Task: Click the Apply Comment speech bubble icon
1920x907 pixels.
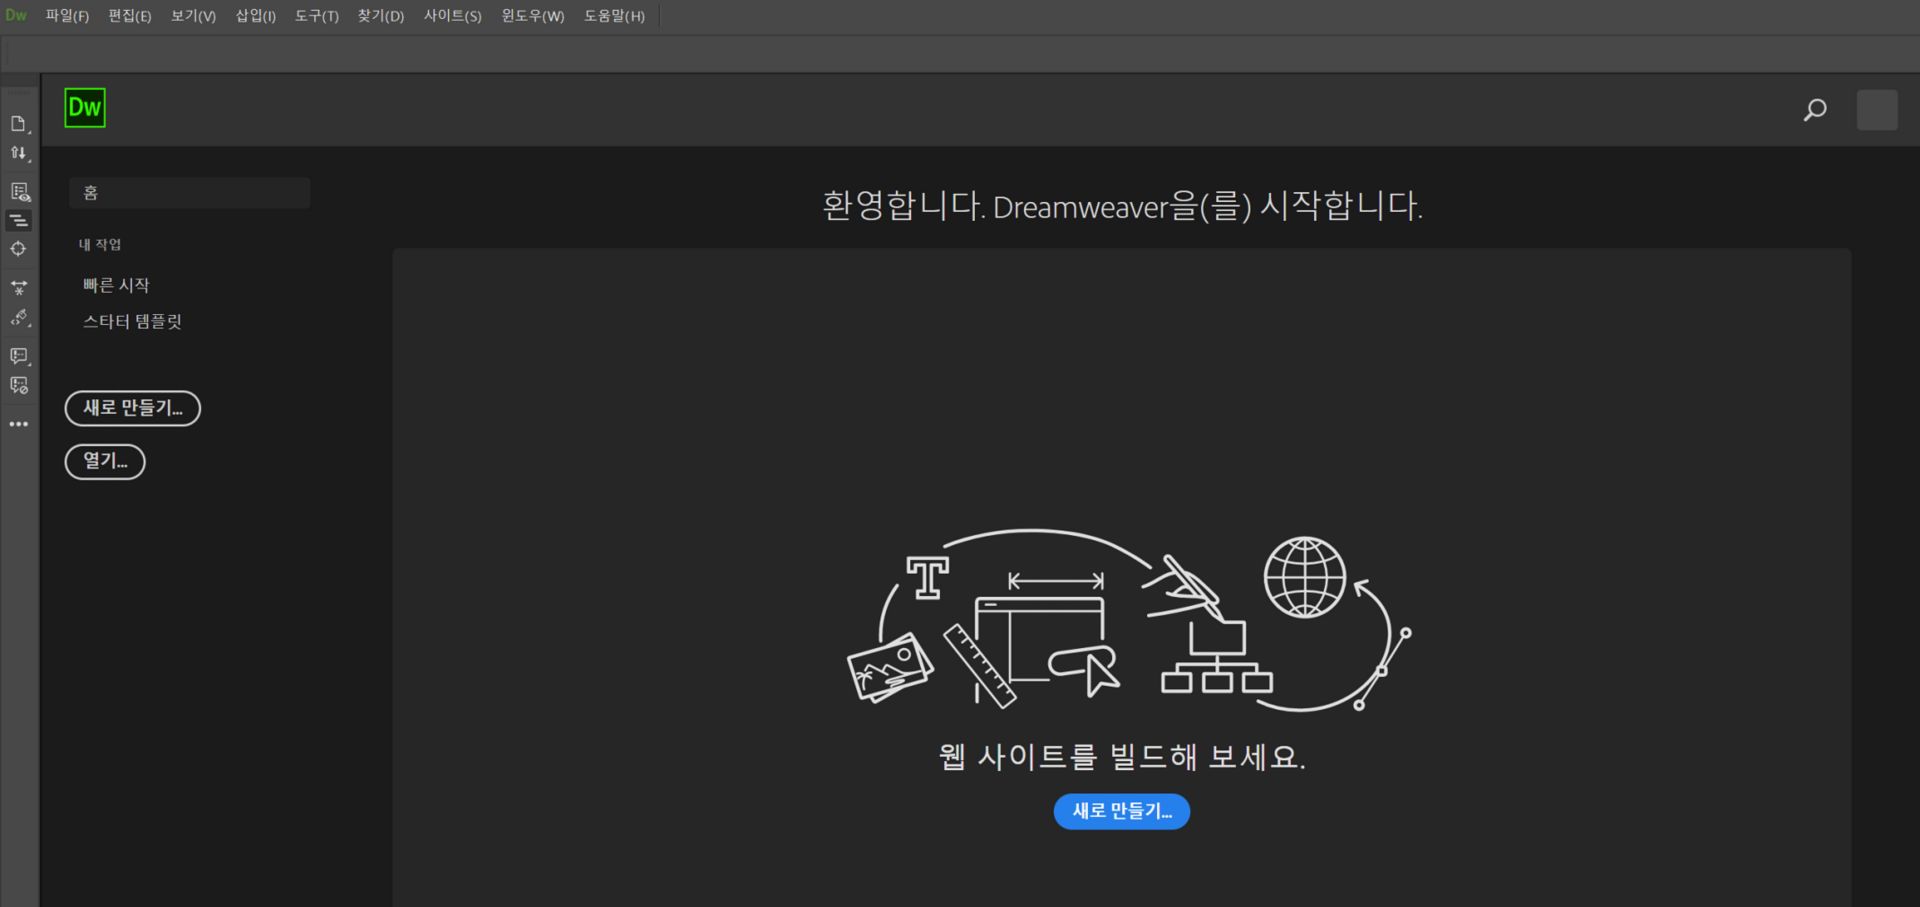Action: pyautogui.click(x=18, y=357)
